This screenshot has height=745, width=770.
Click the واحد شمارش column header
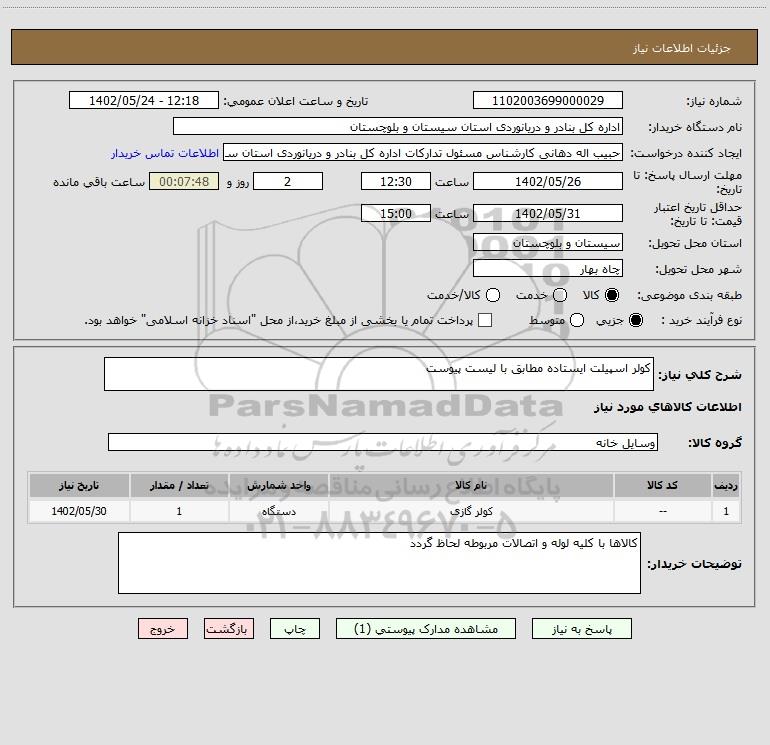tap(278, 485)
